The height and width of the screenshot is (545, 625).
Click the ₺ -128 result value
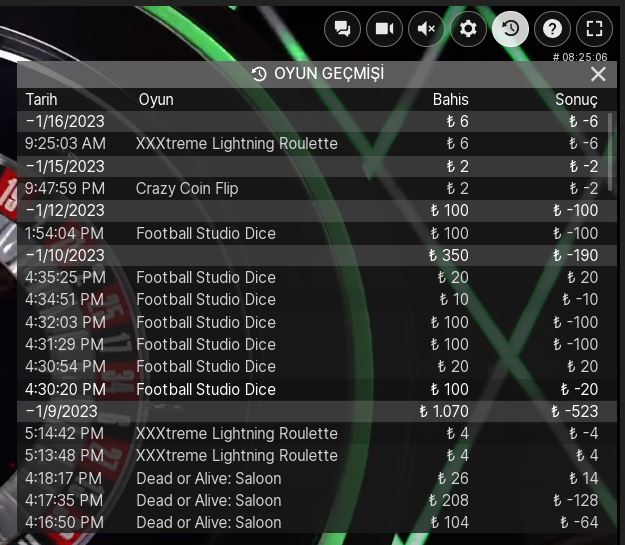(x=576, y=500)
